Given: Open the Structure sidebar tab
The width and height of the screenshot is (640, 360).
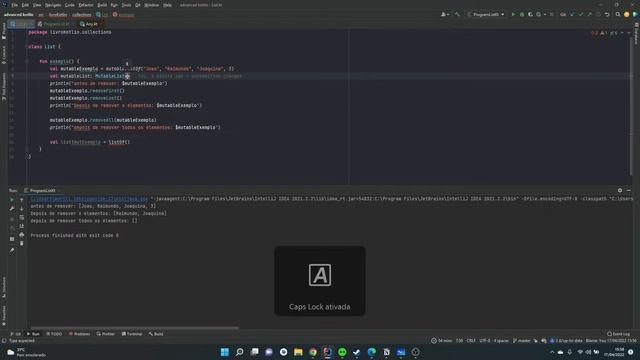Looking at the screenshot, I should 4,287.
